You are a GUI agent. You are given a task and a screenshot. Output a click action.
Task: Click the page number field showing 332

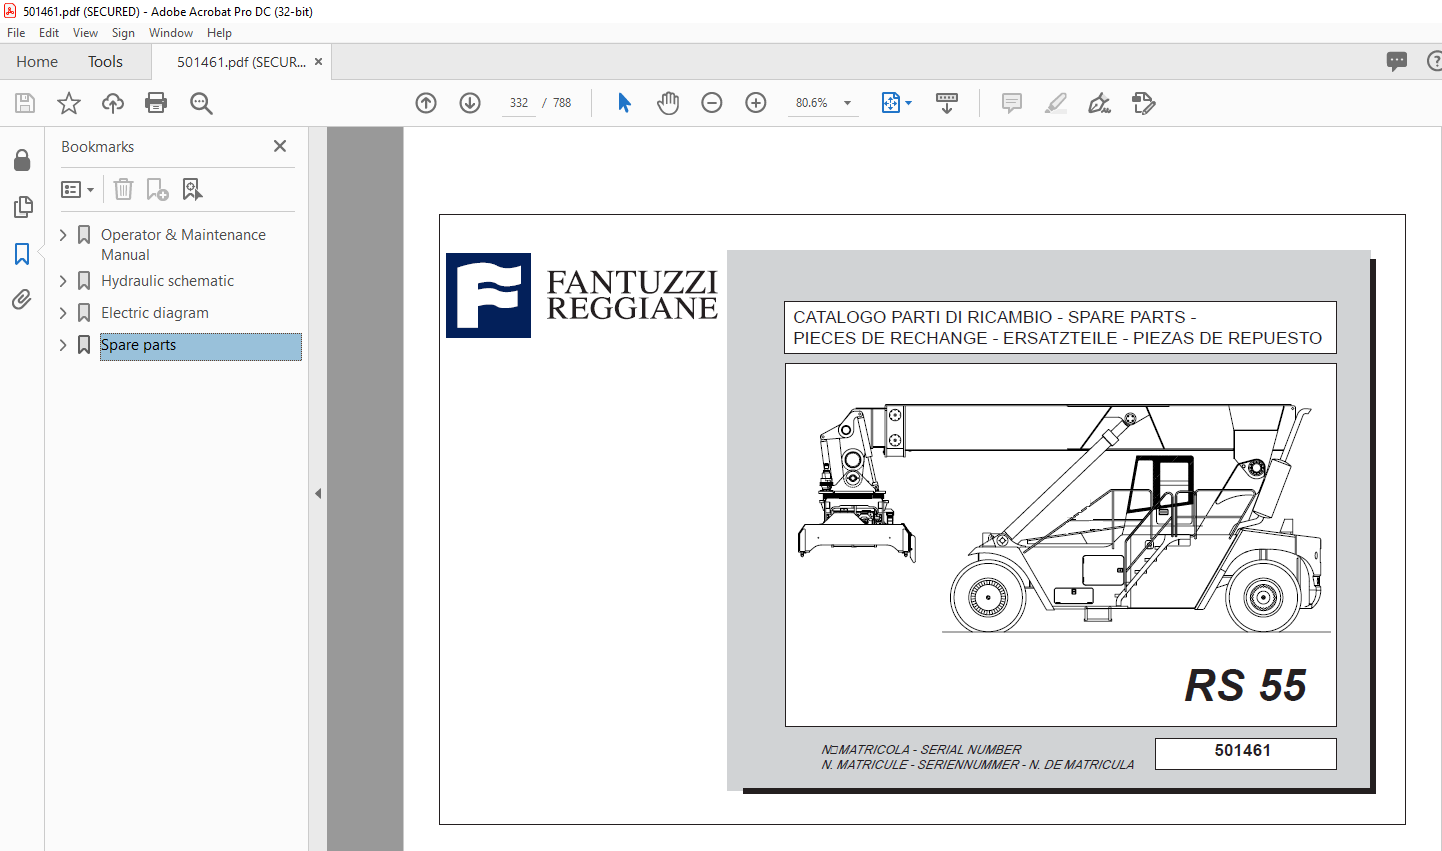pyautogui.click(x=518, y=103)
